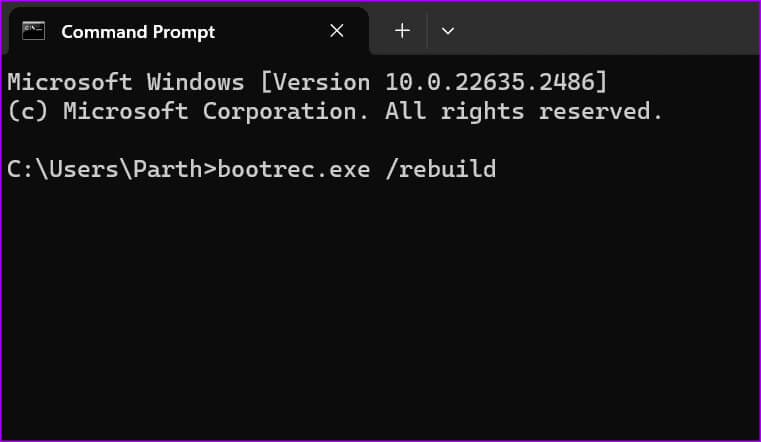Click the Microsoft Corporation copyright line

click(x=335, y=112)
